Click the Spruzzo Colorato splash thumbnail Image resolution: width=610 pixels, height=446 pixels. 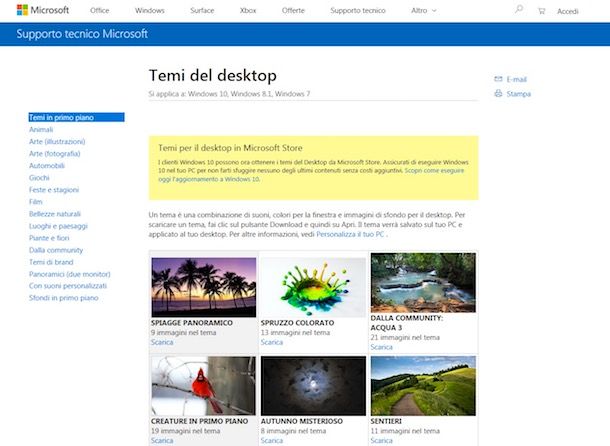point(314,287)
